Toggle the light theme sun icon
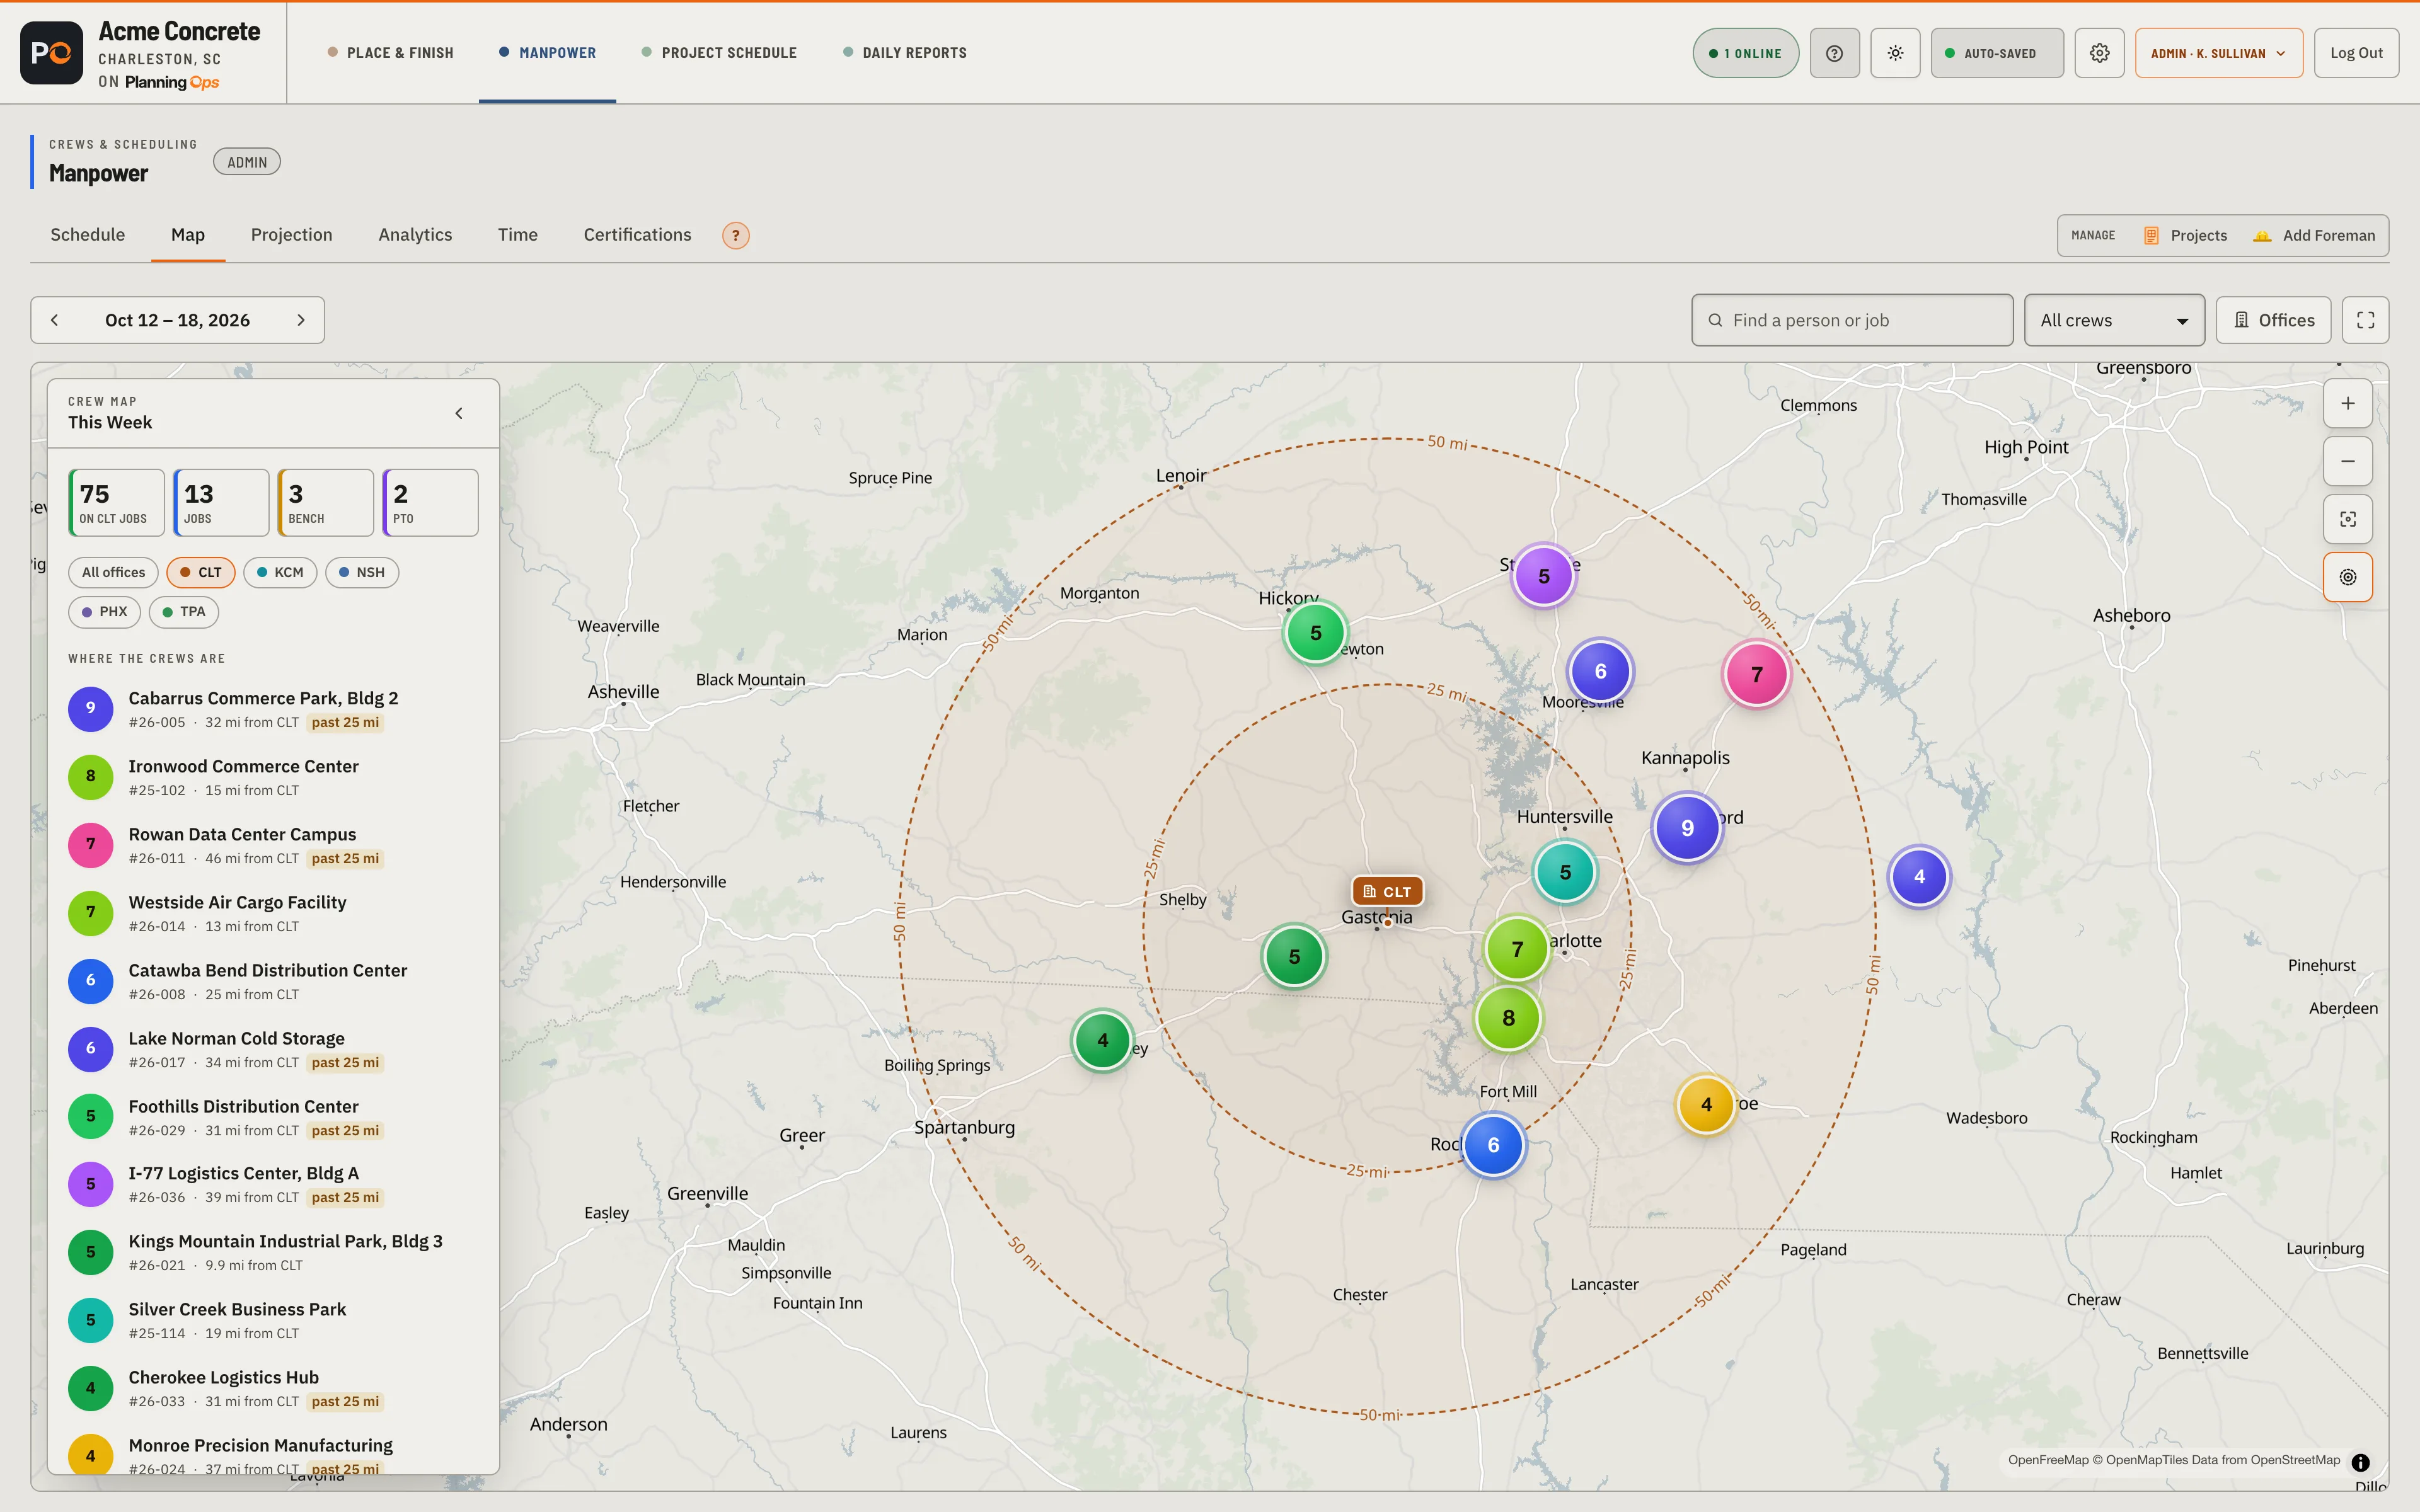This screenshot has width=2420, height=1512. [x=1895, y=53]
